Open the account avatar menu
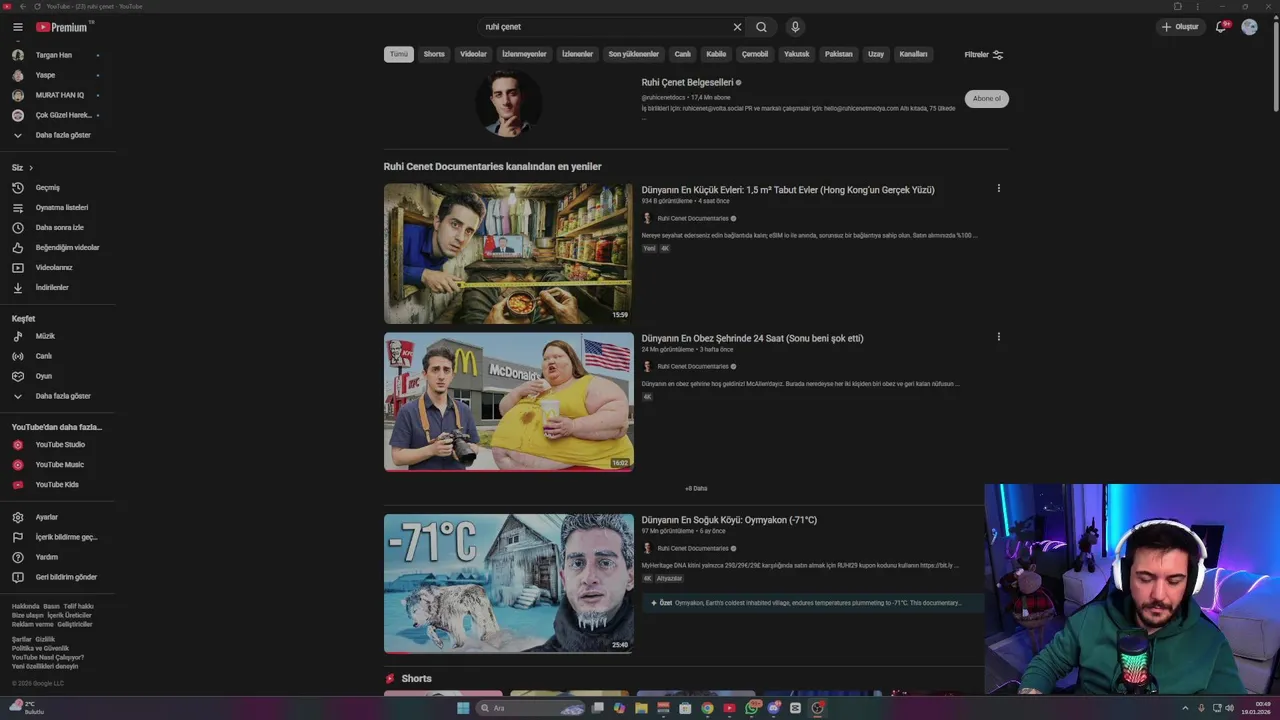 [x=1249, y=27]
